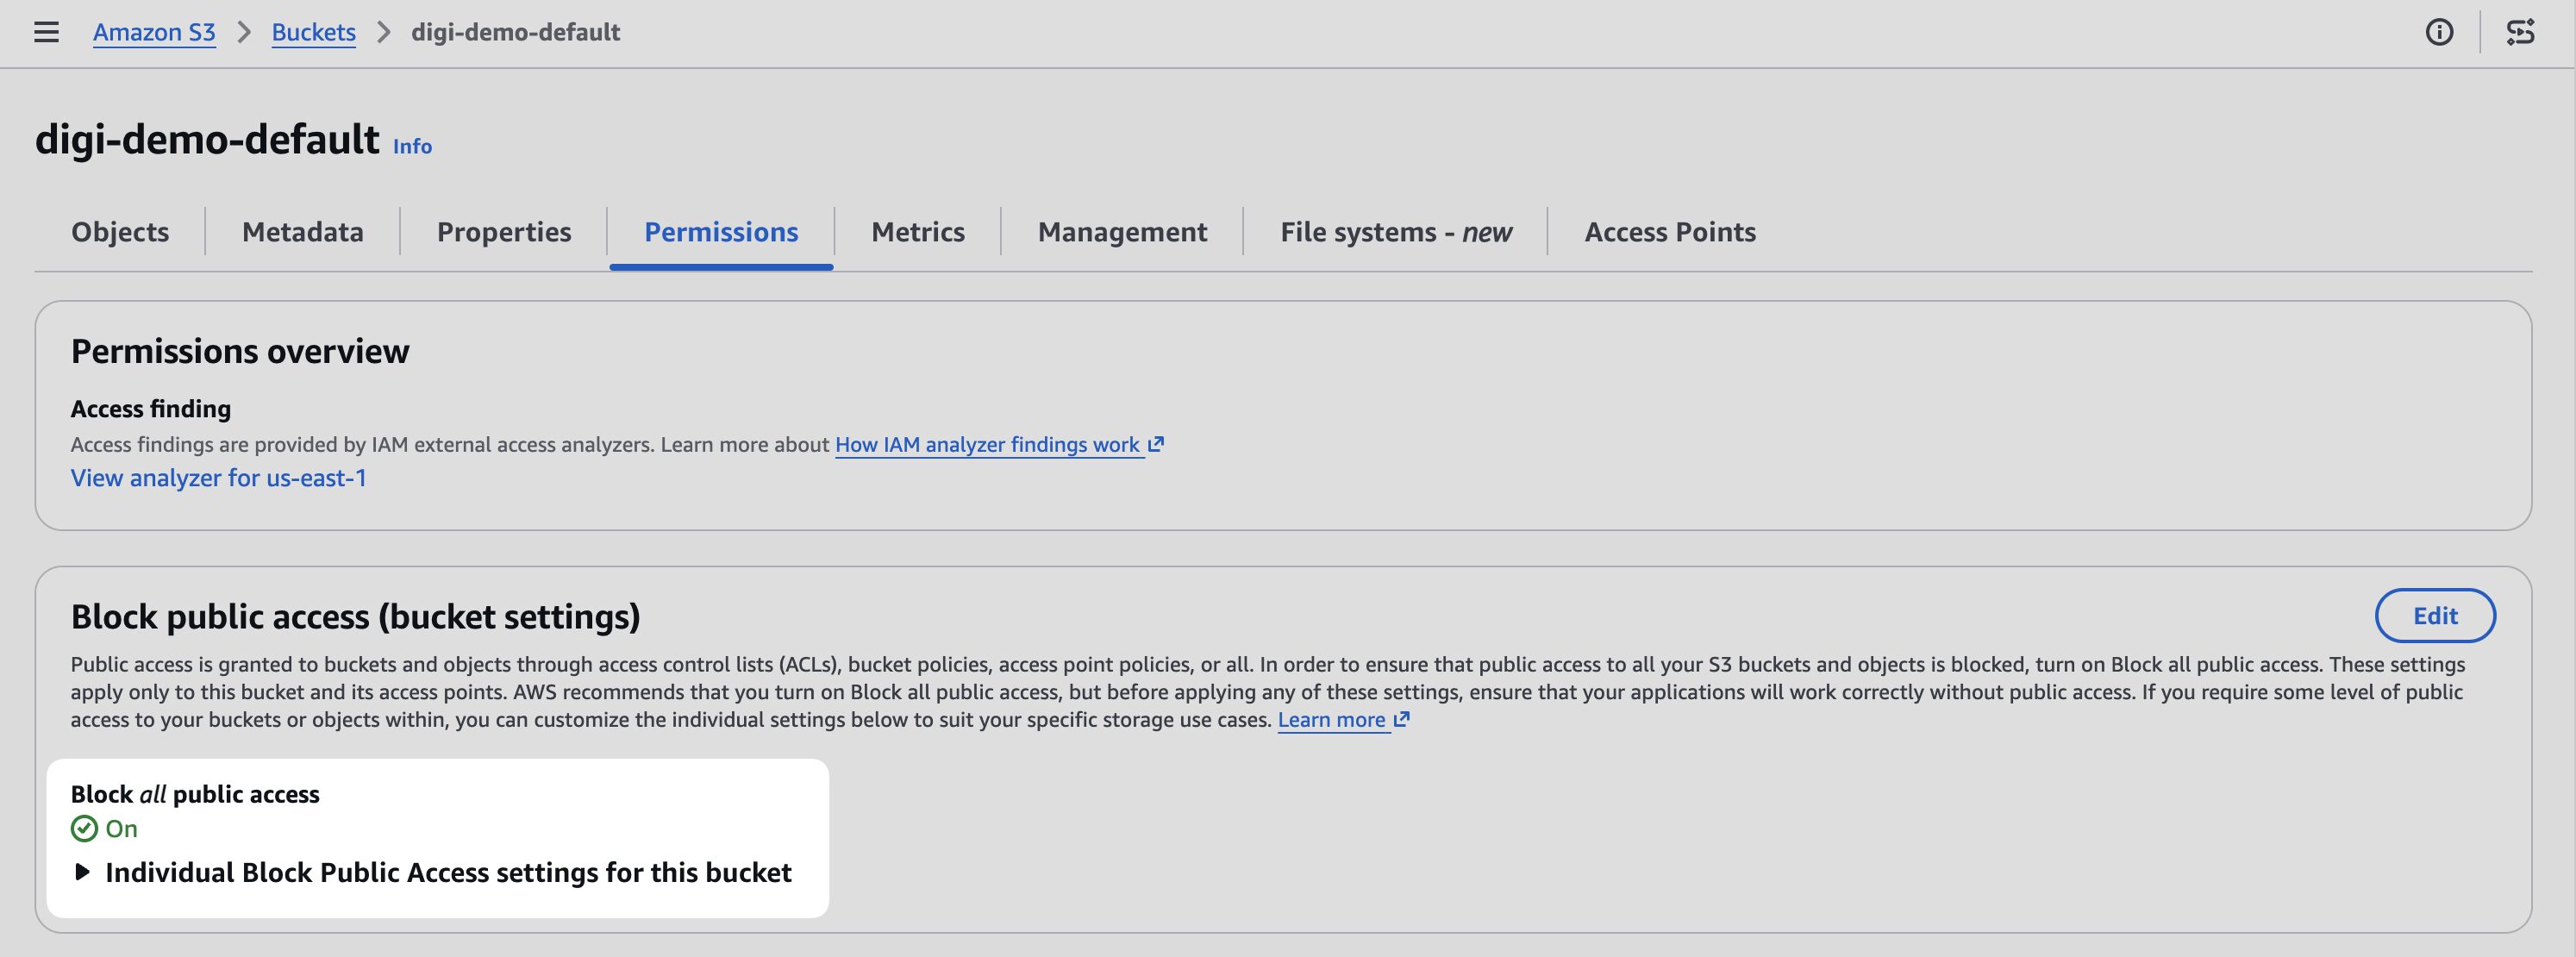This screenshot has width=2576, height=957.
Task: Open the info panel icon
Action: 2439,32
